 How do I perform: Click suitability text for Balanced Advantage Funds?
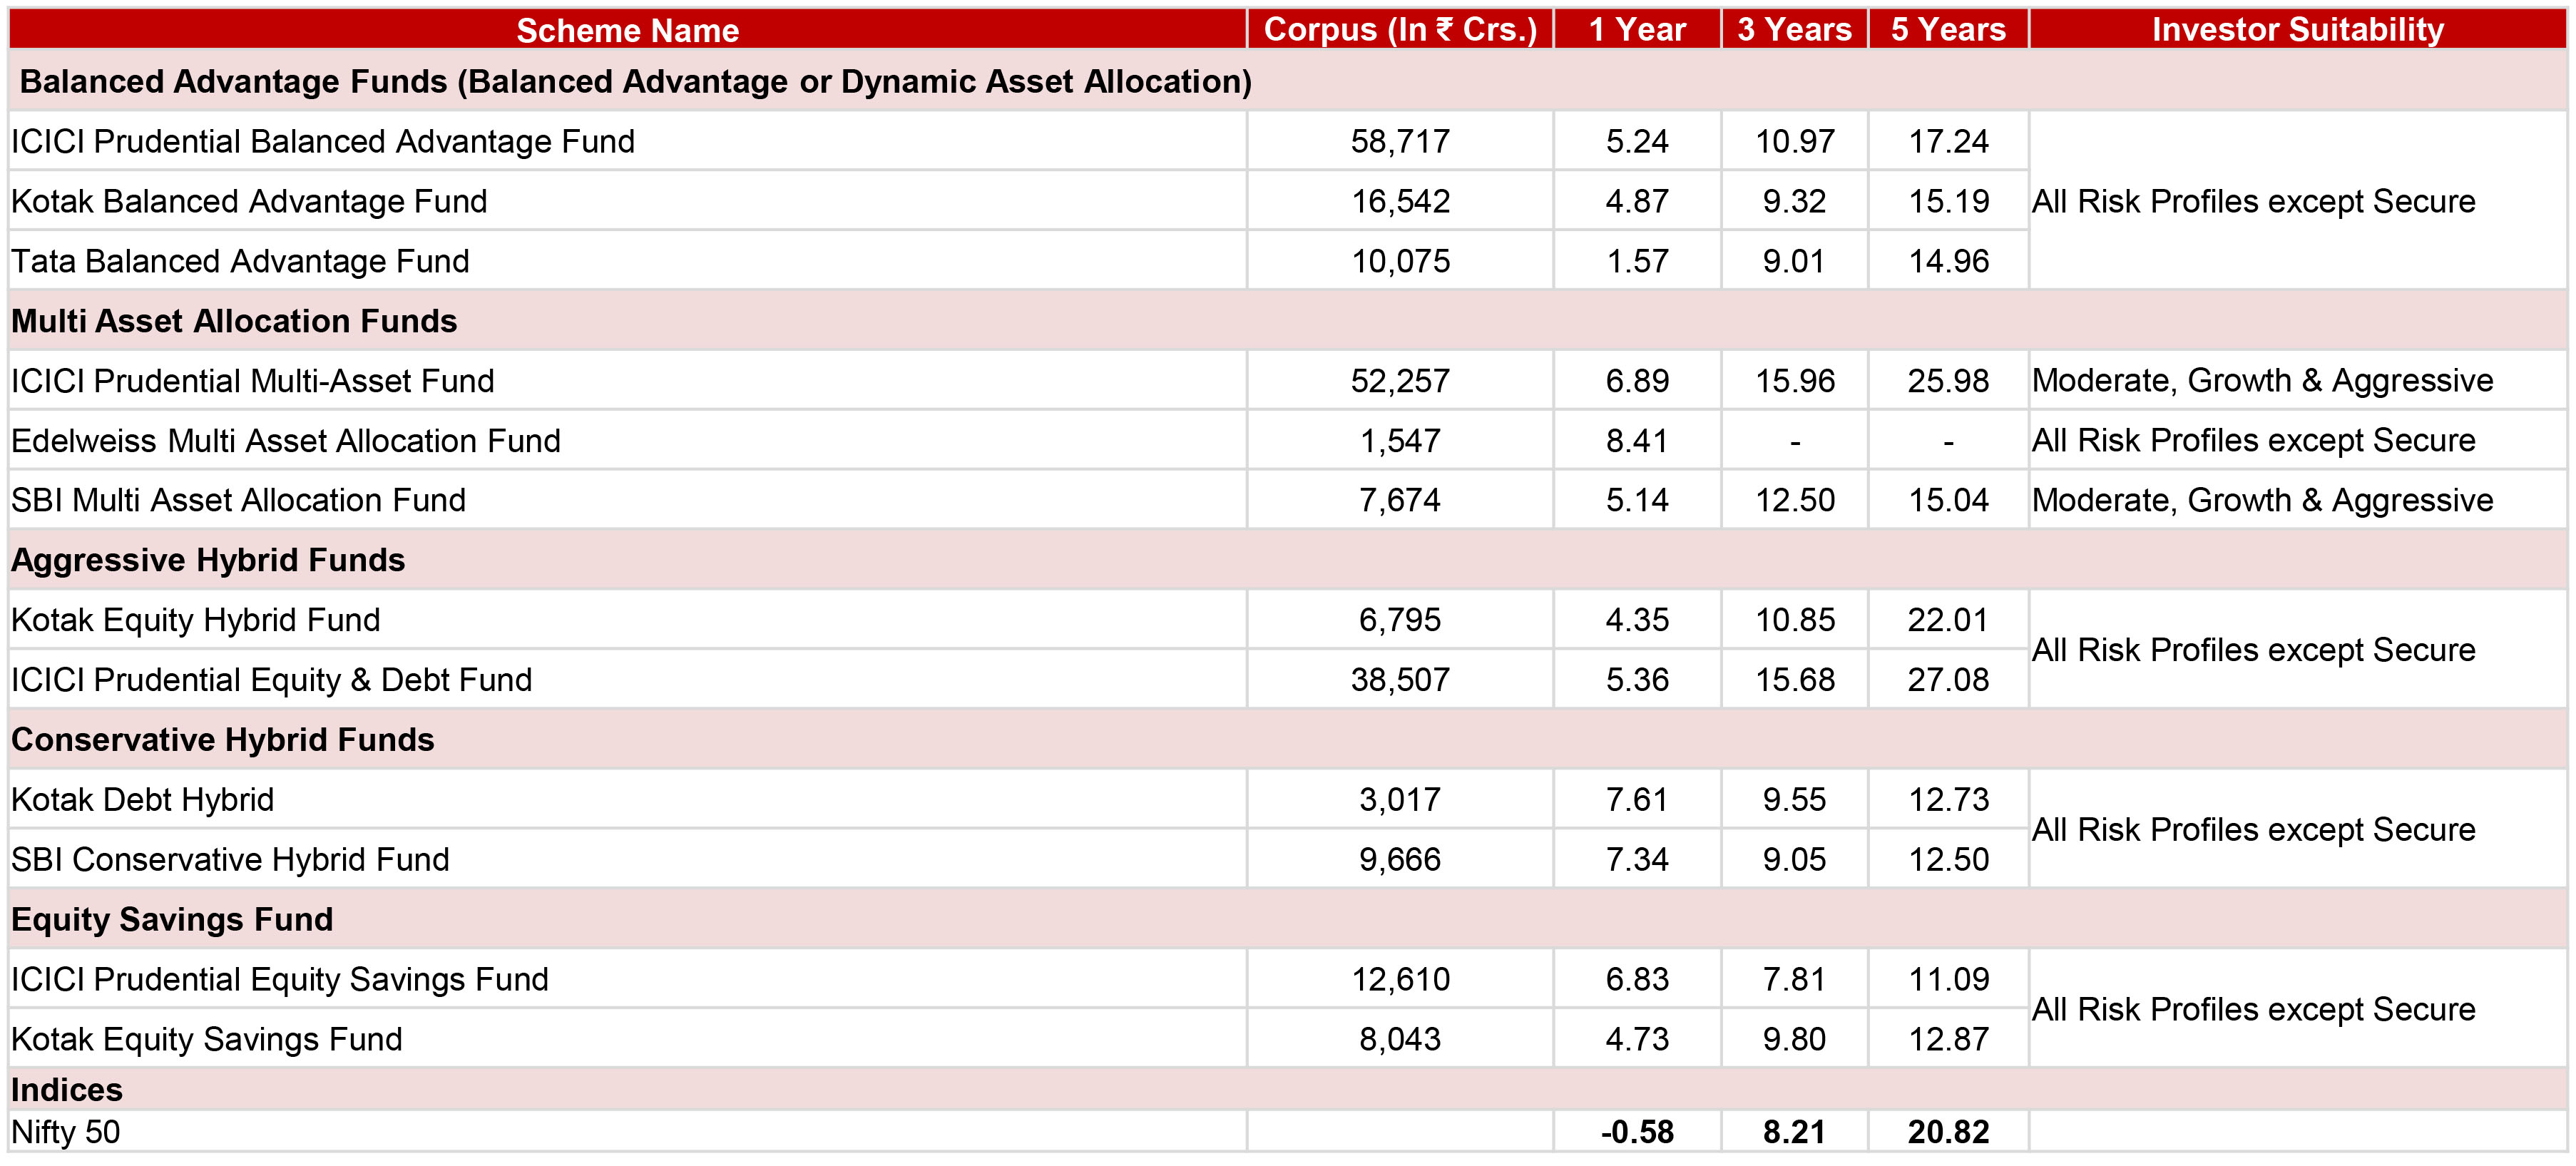[x=2253, y=201]
